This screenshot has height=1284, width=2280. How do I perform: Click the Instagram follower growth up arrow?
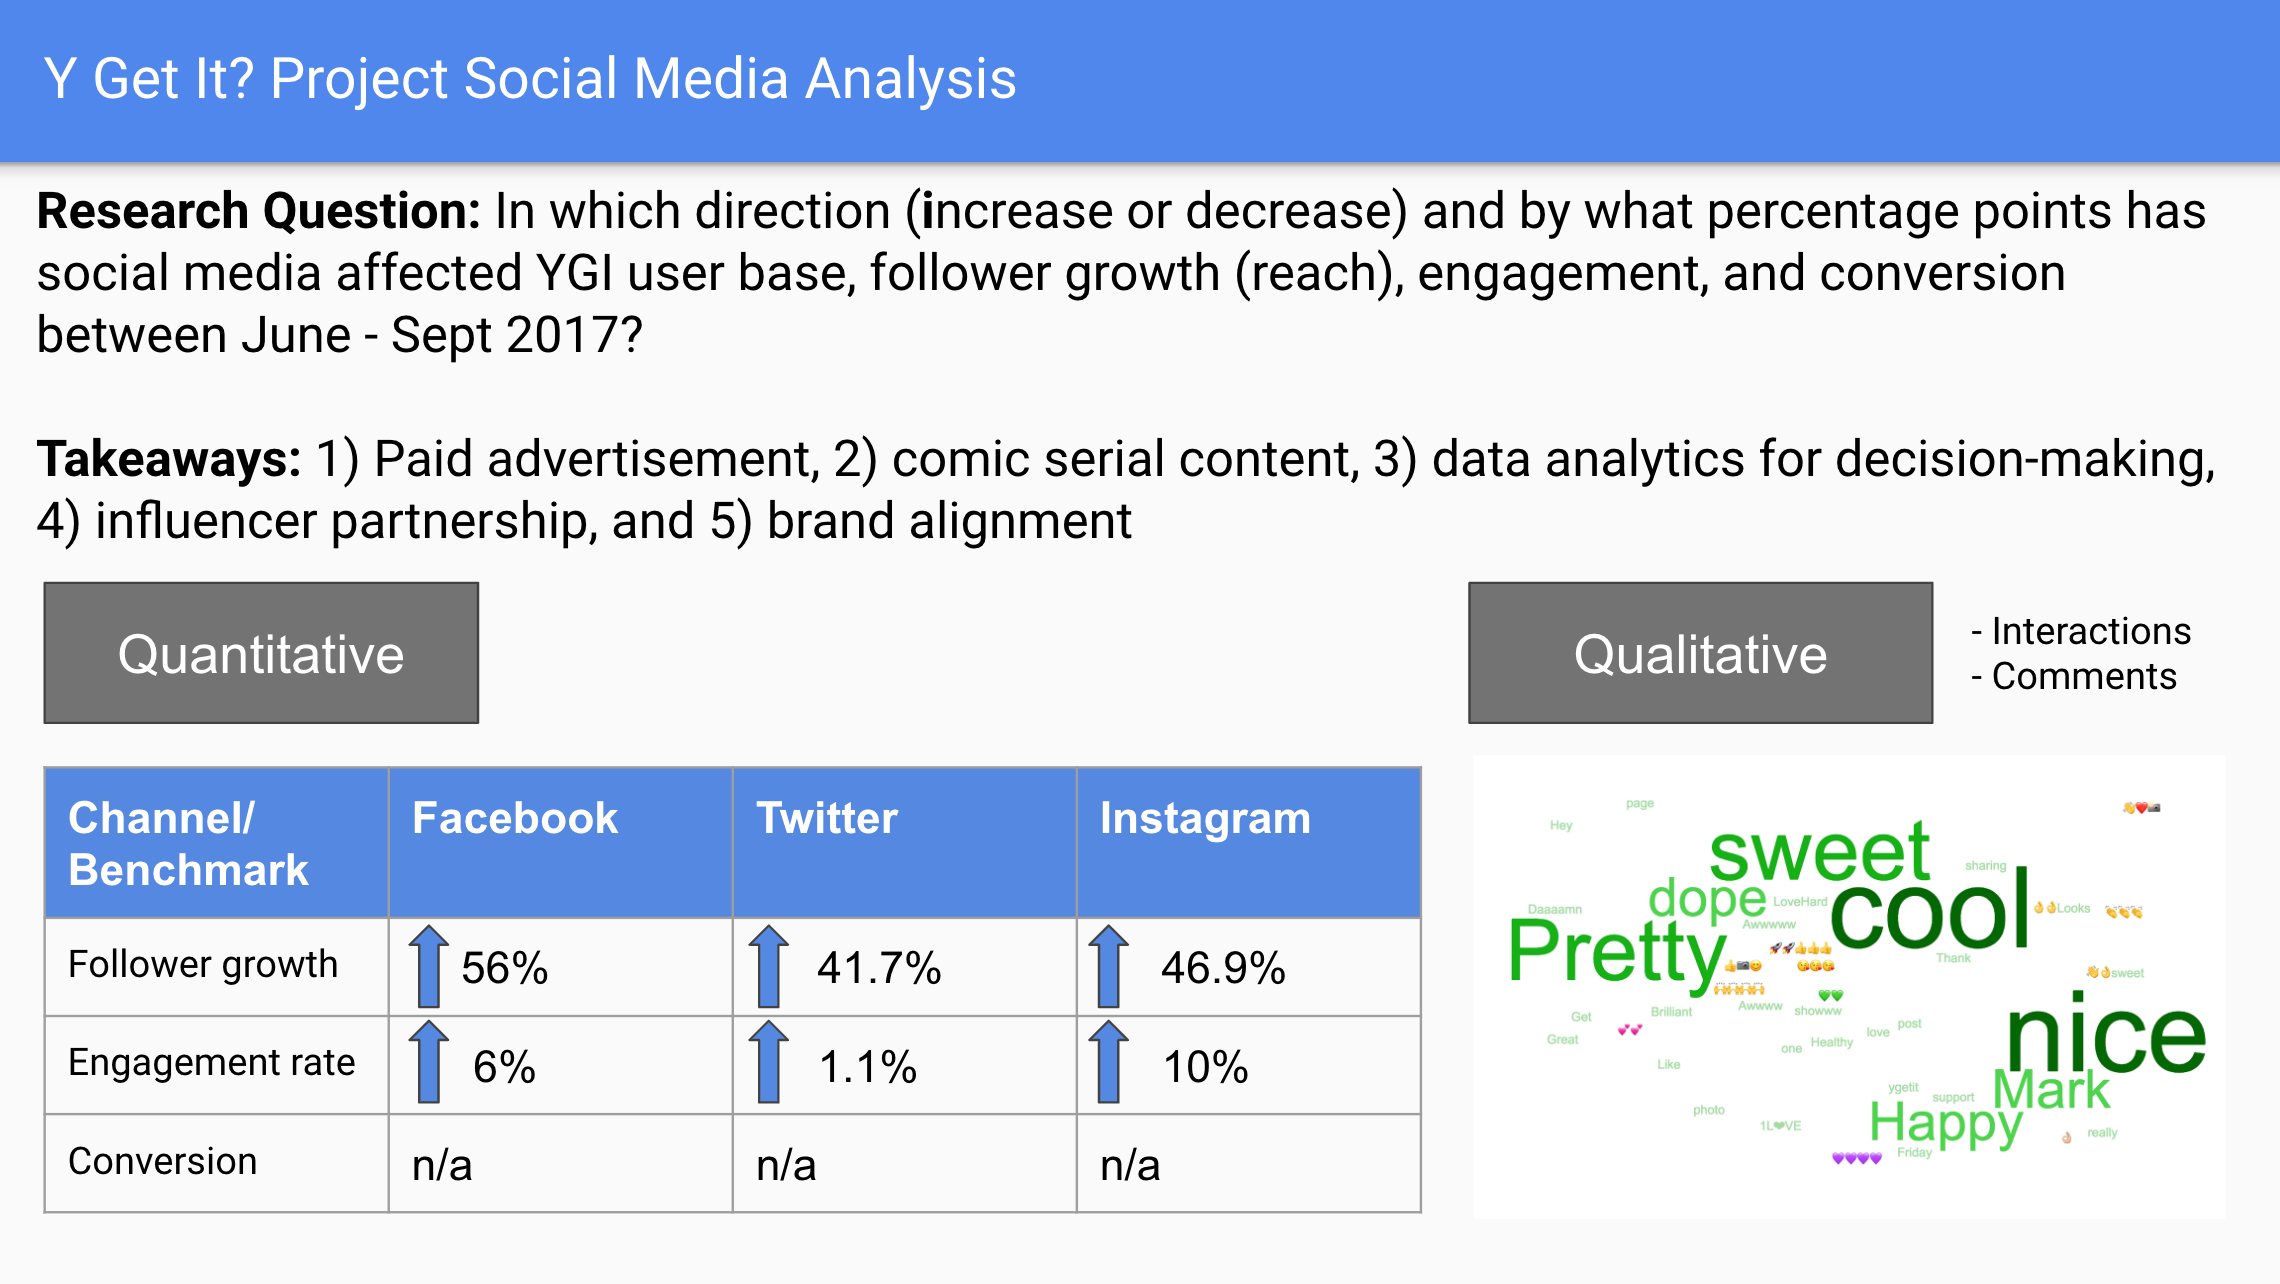[x=1108, y=966]
